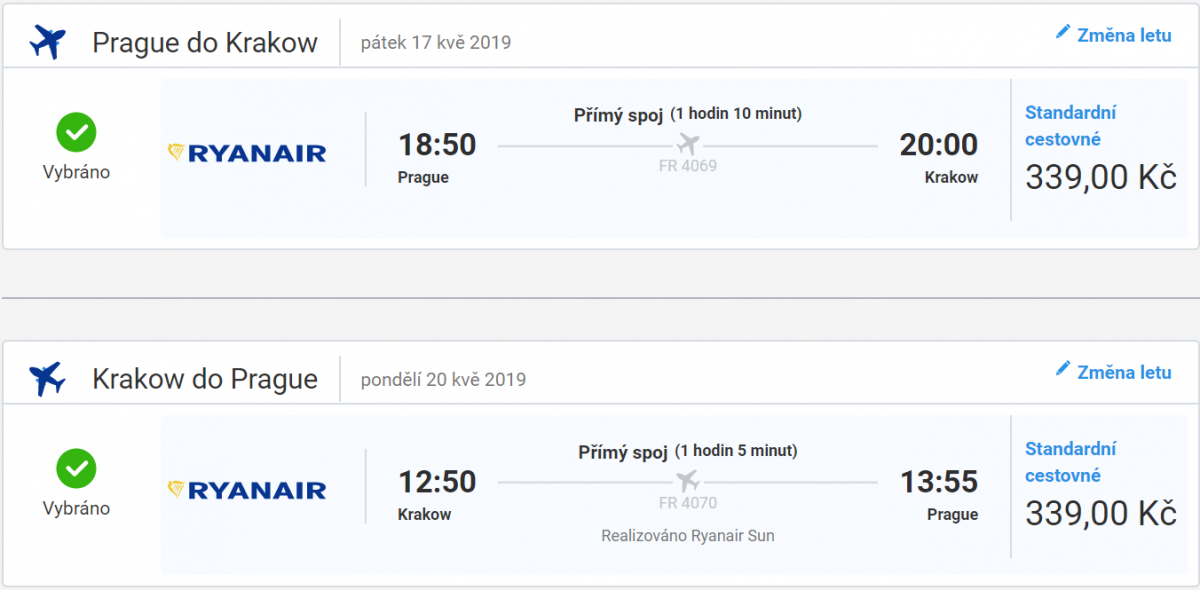Click the Ryanair logo on the Krakow–Prague flight
Screen dimensions: 1200x590
pyautogui.click(x=247, y=489)
